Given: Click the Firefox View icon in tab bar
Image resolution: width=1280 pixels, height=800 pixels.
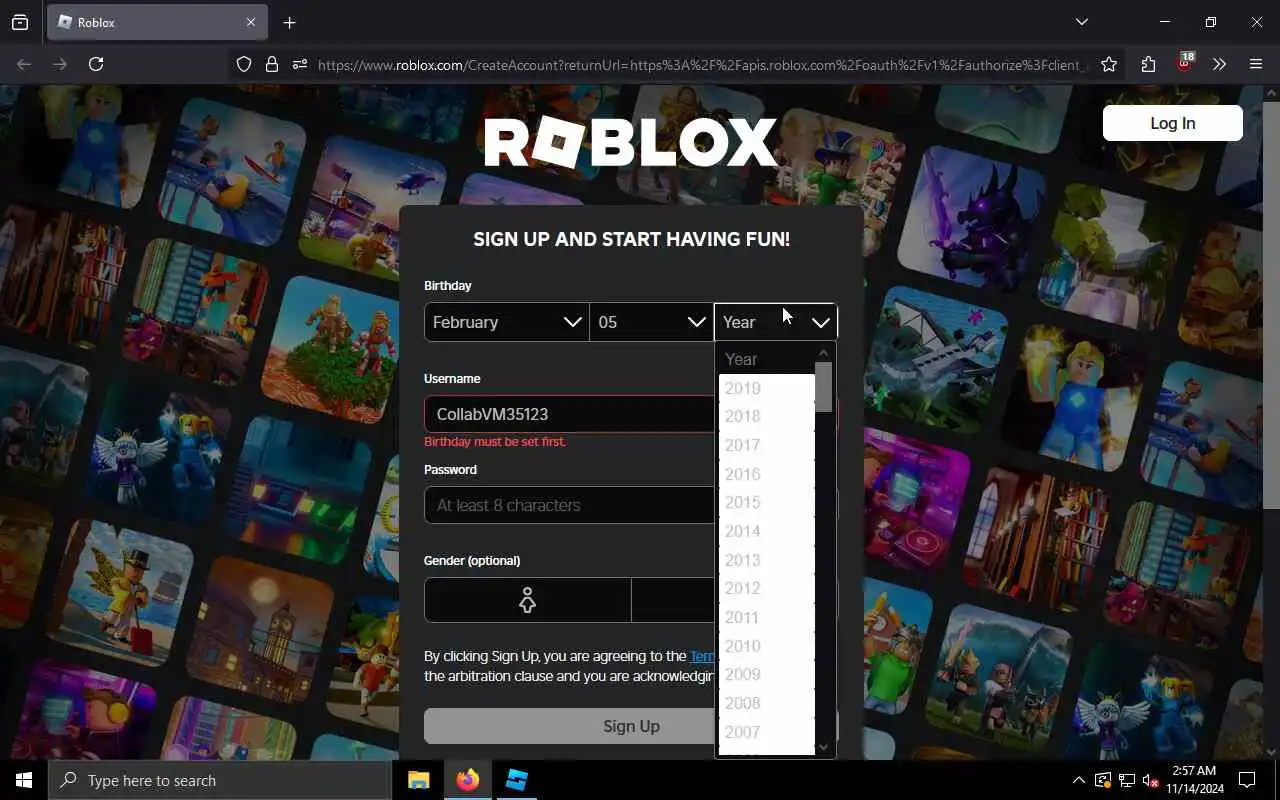Looking at the screenshot, I should click(x=20, y=22).
